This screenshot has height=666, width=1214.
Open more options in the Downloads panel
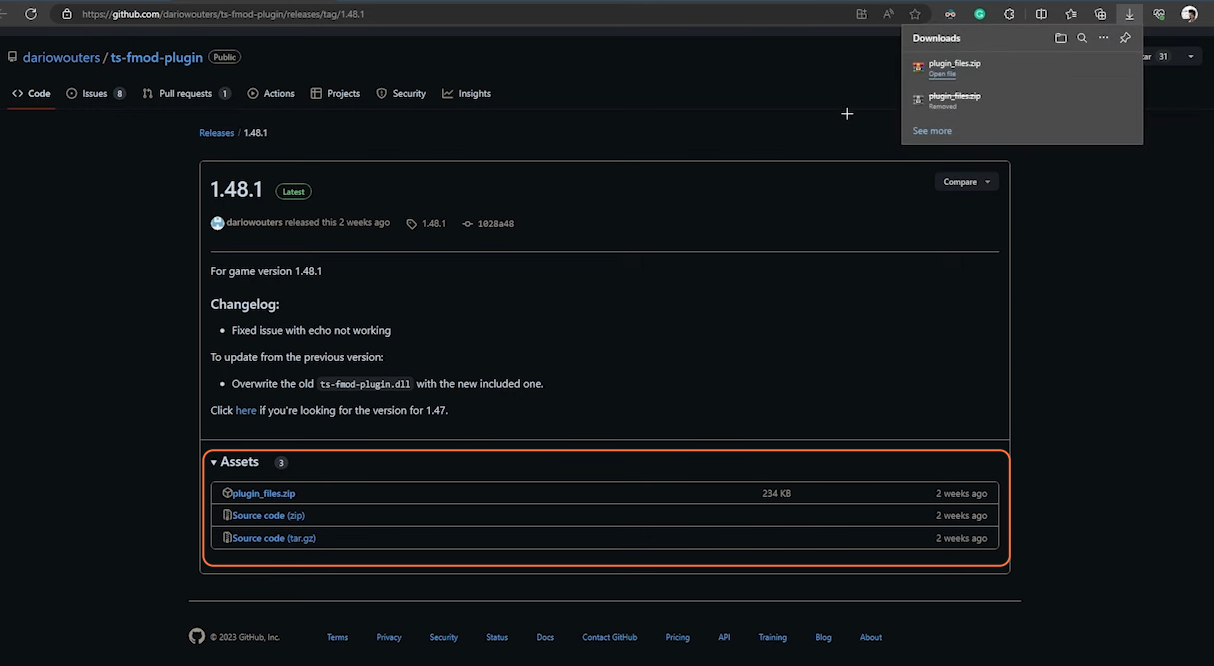coord(1103,38)
